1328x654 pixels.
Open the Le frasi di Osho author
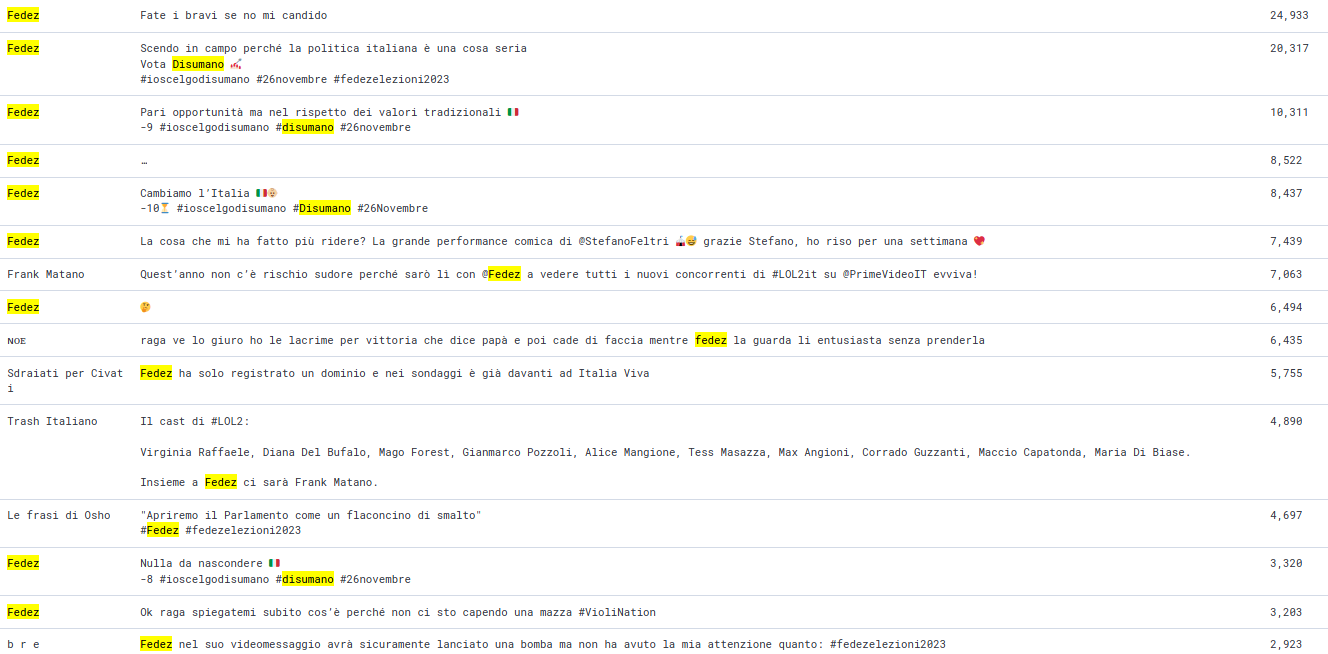[x=59, y=515]
